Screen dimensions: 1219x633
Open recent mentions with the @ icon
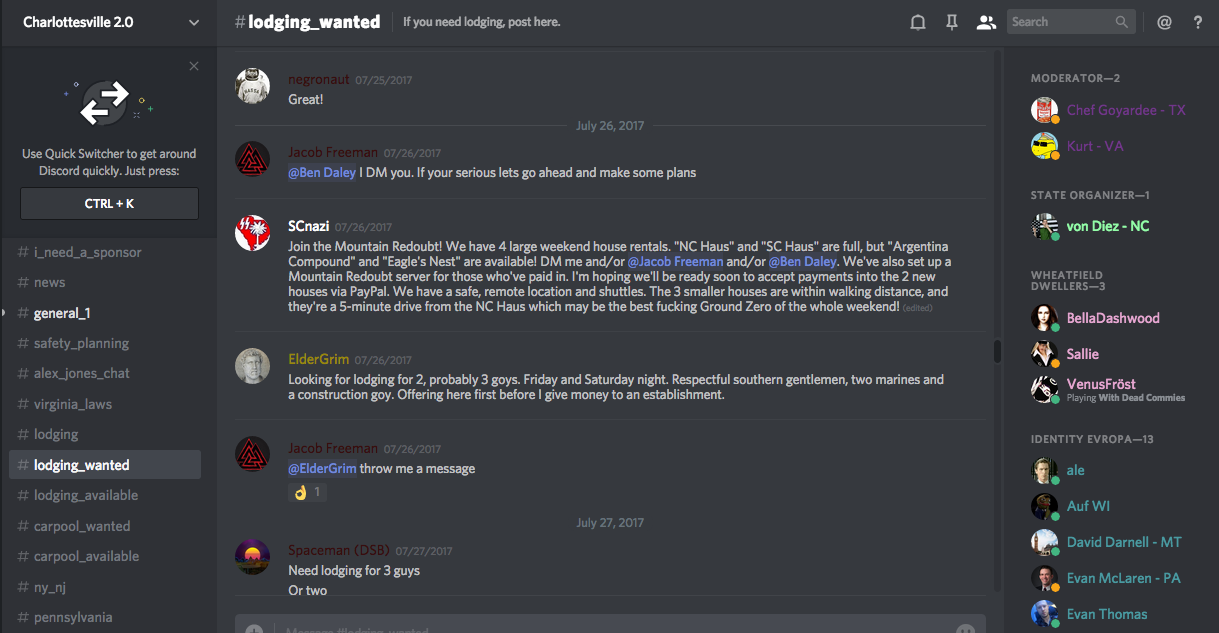[1164, 22]
